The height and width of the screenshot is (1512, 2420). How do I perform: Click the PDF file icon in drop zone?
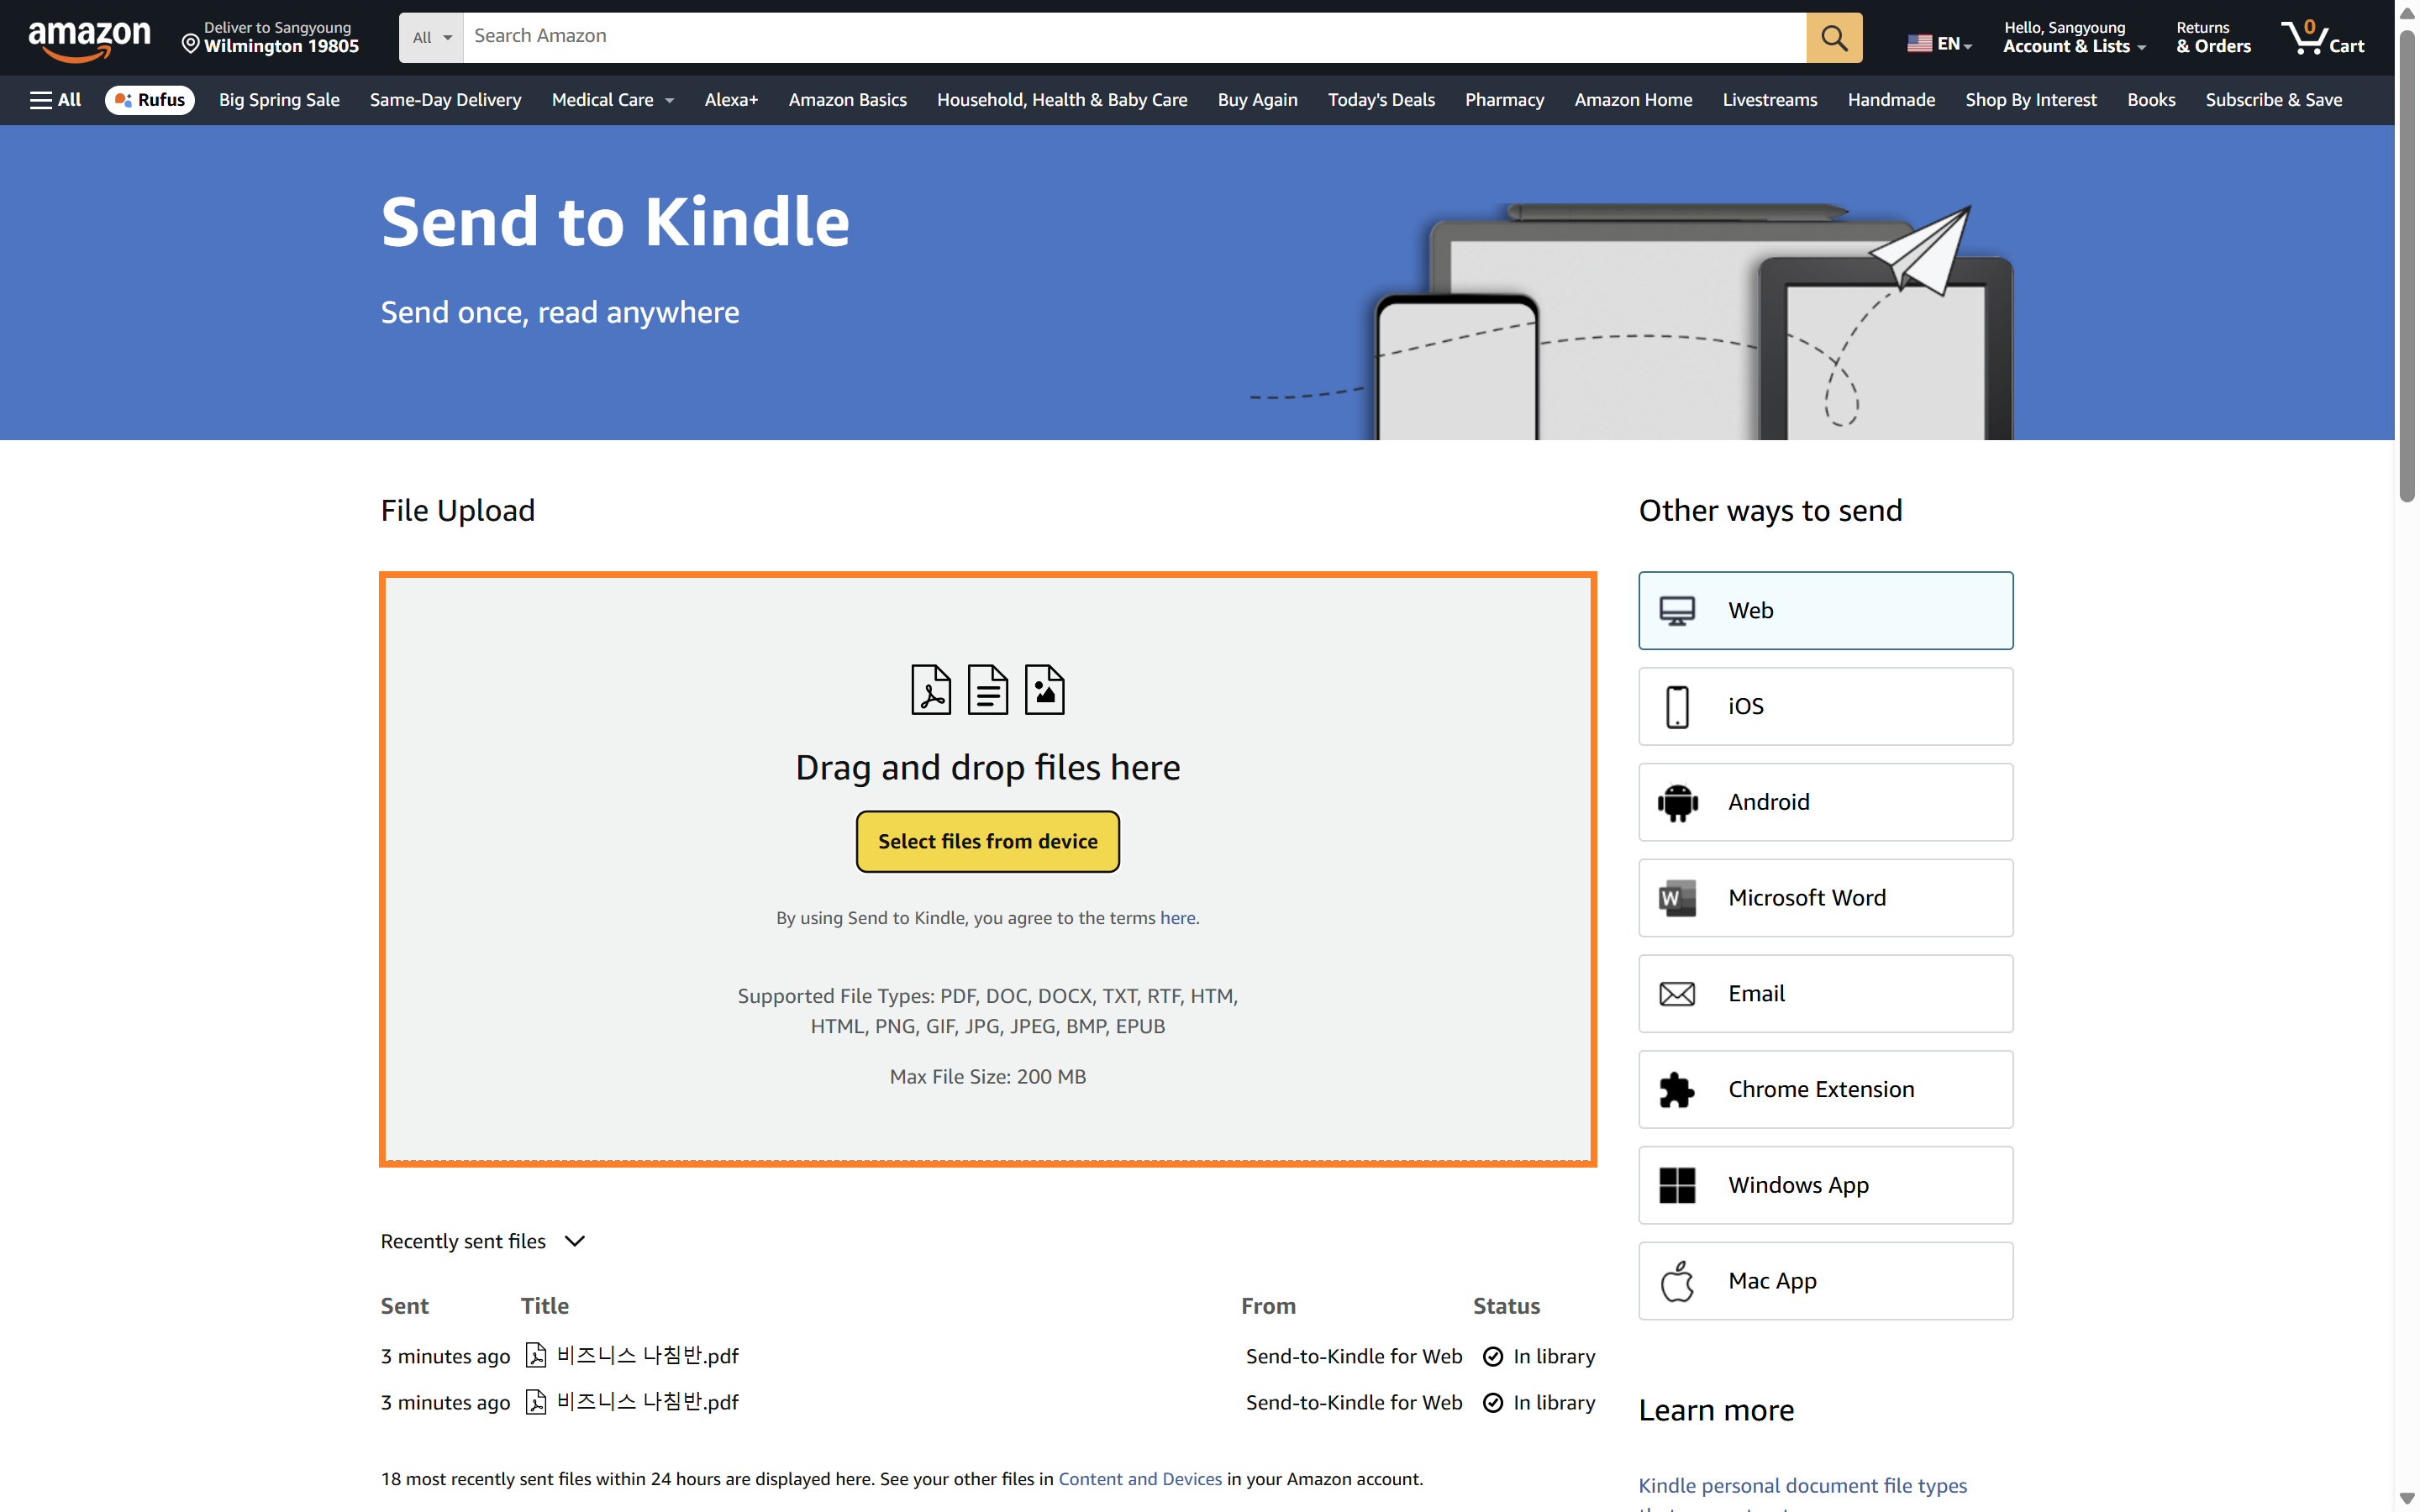click(x=931, y=689)
